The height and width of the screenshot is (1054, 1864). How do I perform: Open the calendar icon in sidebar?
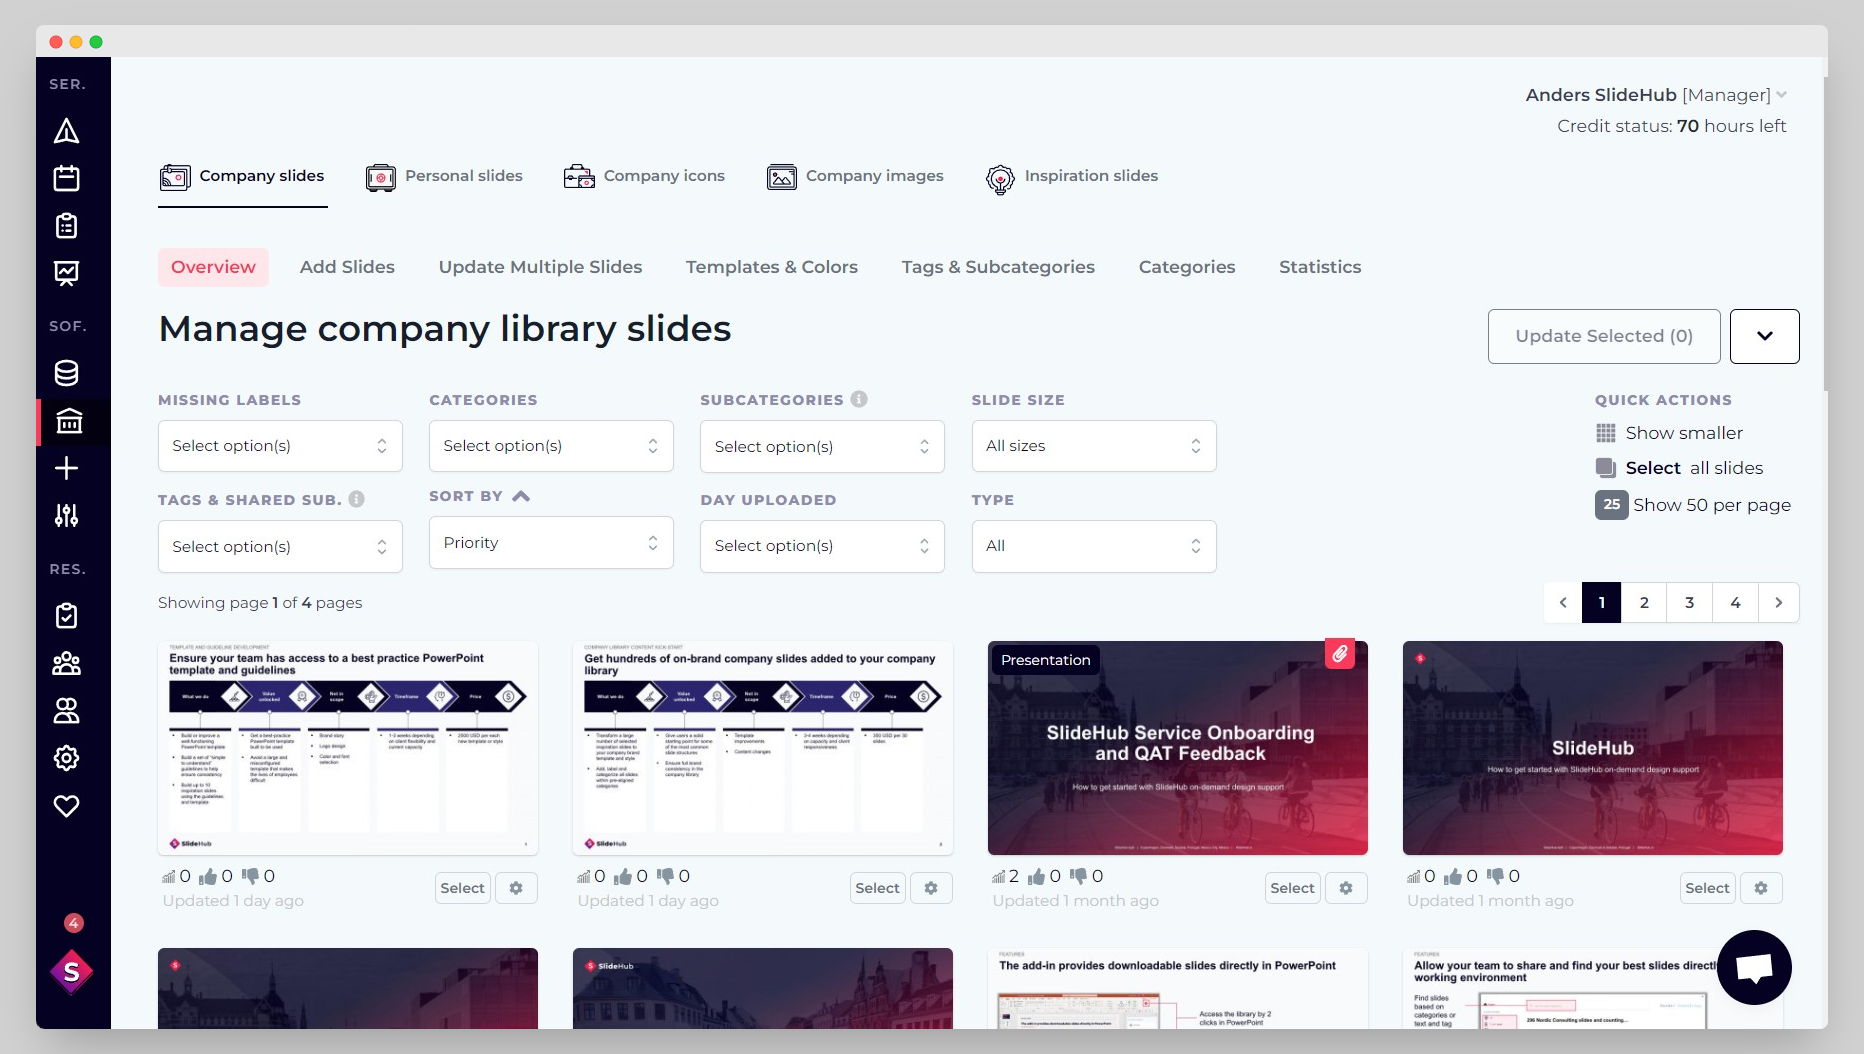click(66, 178)
